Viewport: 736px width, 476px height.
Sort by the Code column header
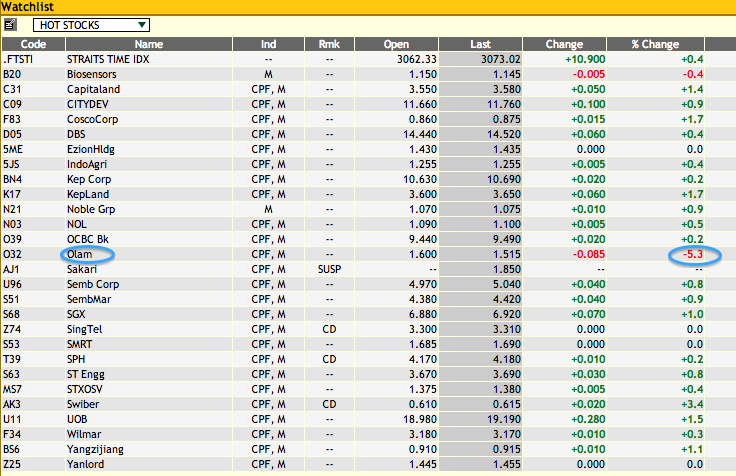(x=33, y=44)
